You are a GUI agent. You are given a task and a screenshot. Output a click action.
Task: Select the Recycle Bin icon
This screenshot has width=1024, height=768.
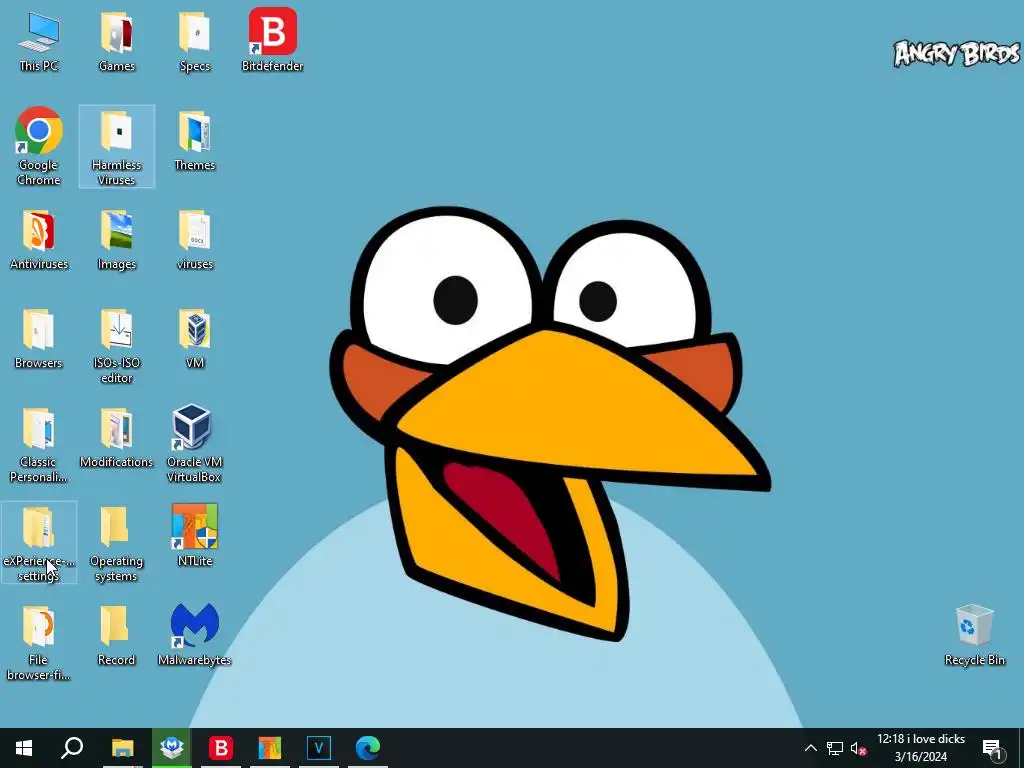(x=974, y=635)
